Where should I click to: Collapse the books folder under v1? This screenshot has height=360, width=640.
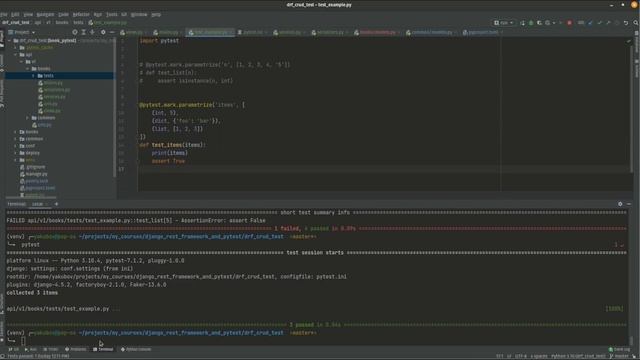tap(28, 69)
